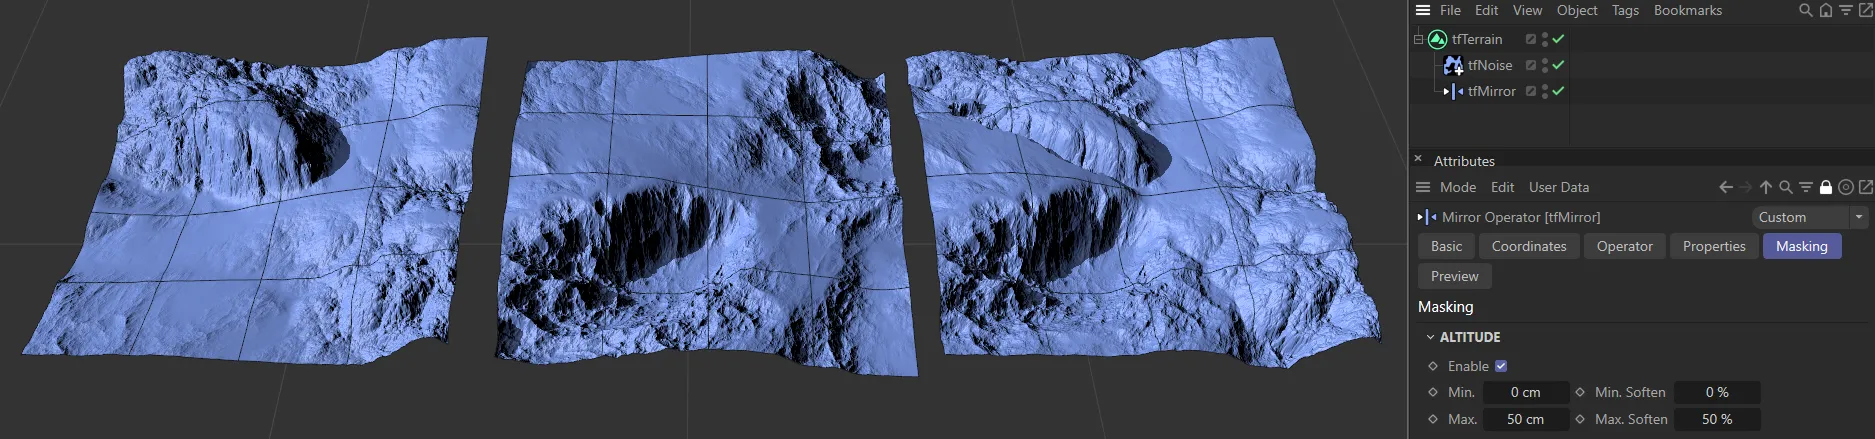Viewport: 1875px width, 439px height.
Task: Switch to the Properties tab
Action: pos(1713,246)
